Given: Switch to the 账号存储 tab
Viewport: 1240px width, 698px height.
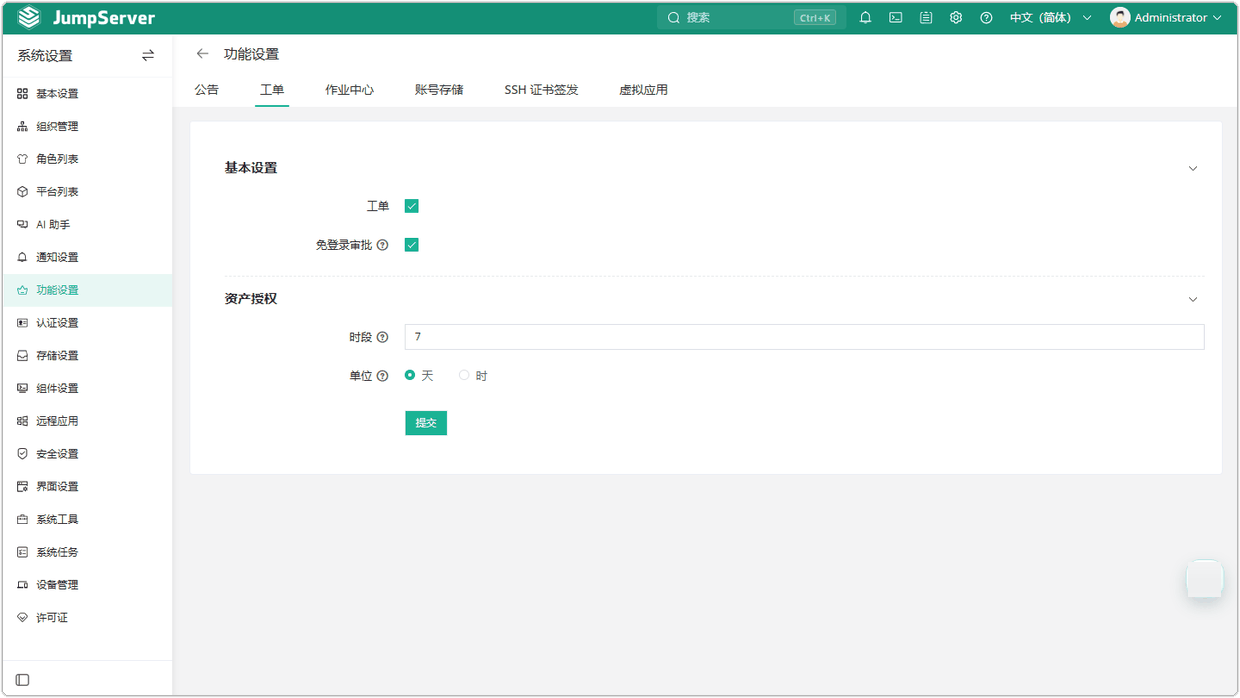Looking at the screenshot, I should 439,90.
